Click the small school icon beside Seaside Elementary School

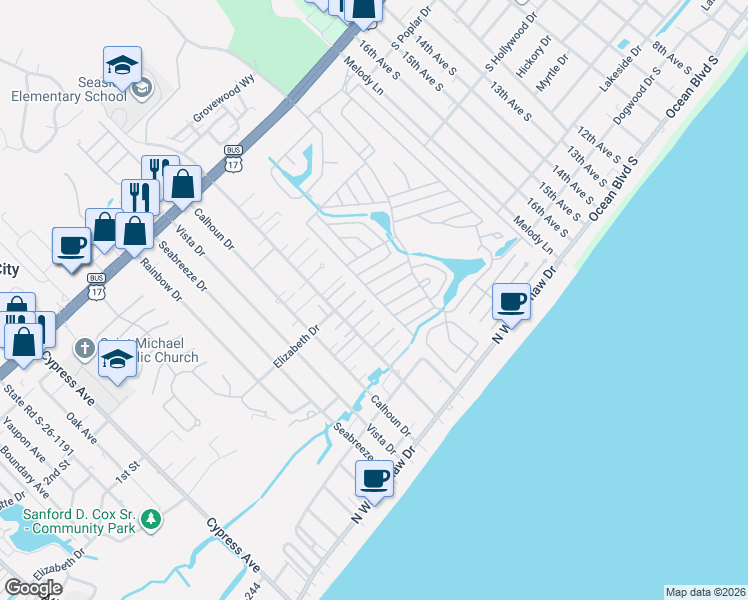click(142, 88)
